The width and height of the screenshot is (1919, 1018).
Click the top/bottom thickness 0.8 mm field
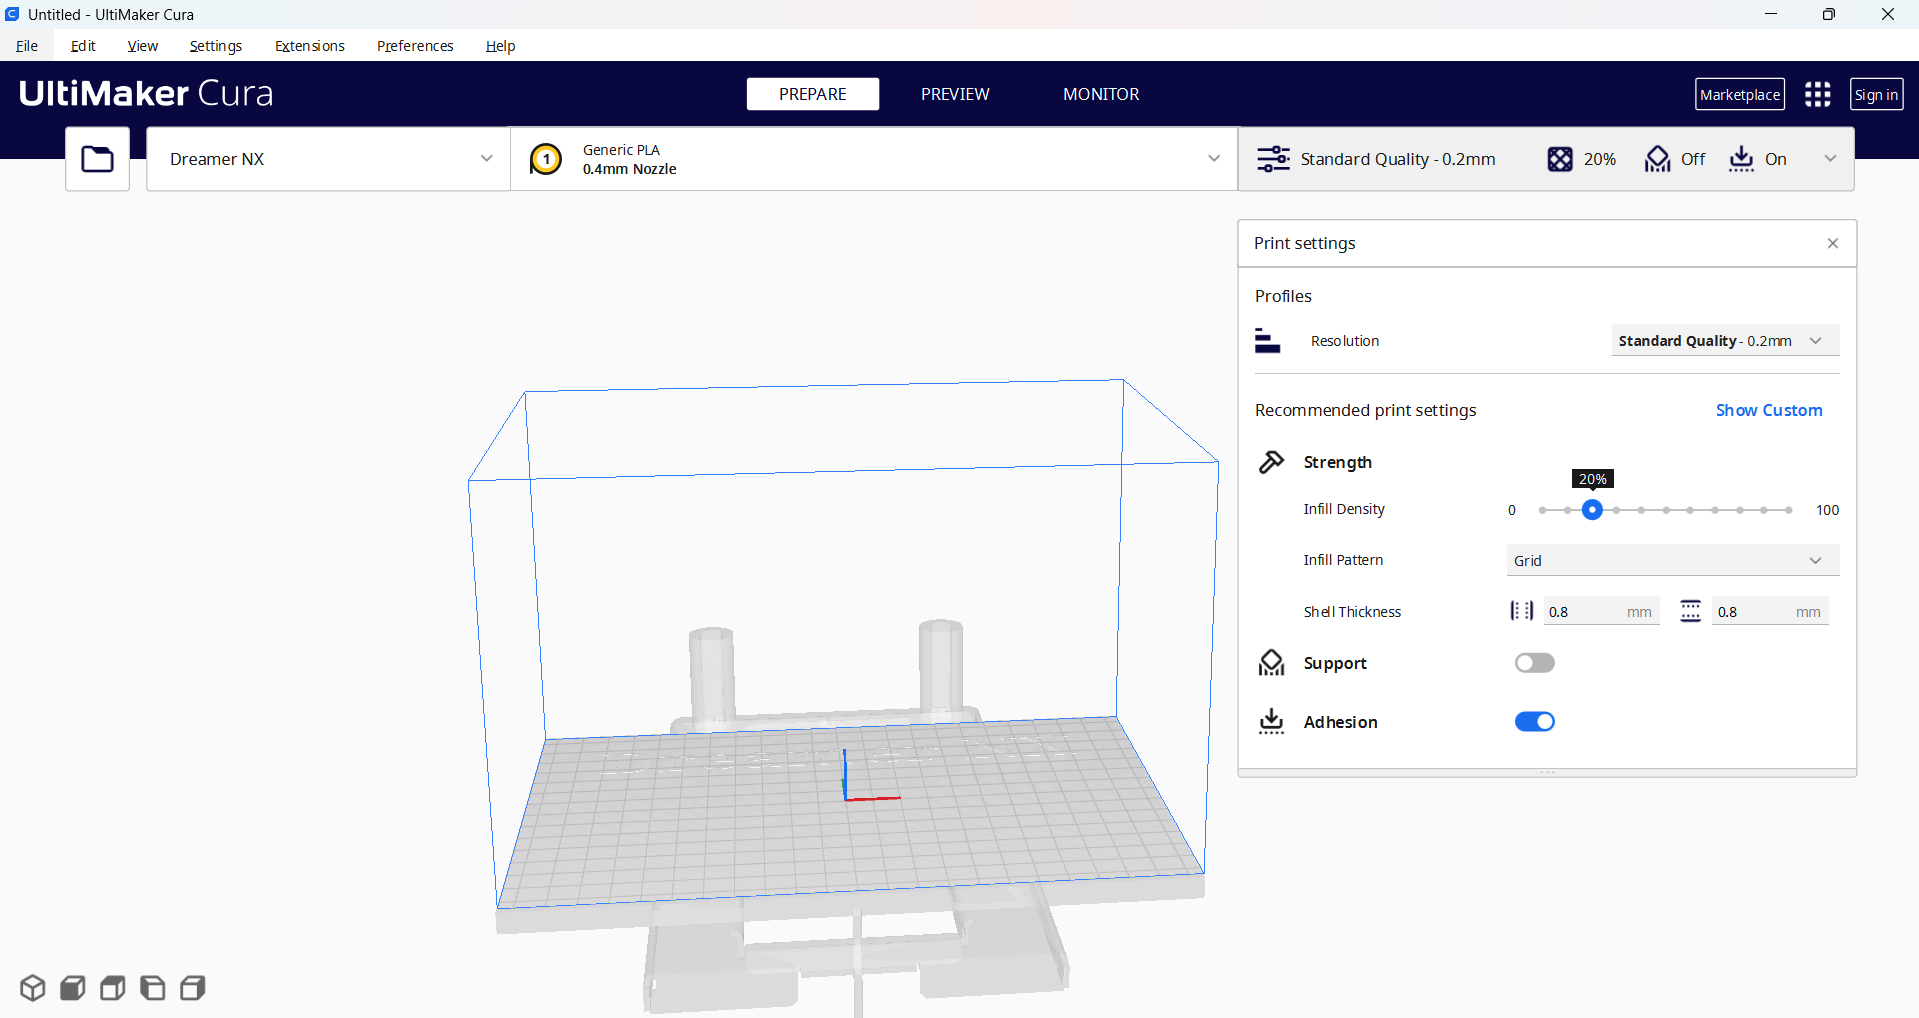(1770, 611)
